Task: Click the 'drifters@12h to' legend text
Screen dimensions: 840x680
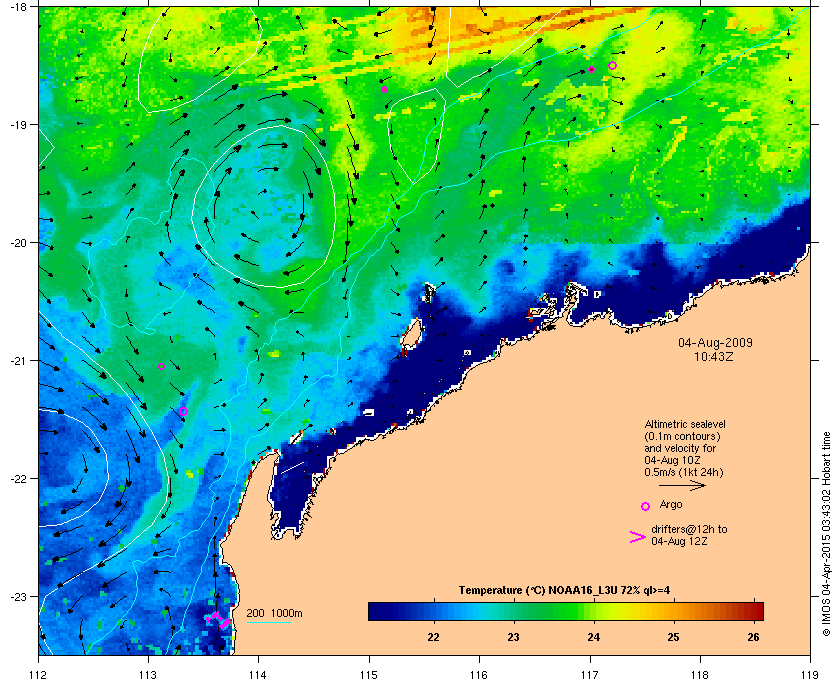Action: [x=689, y=529]
